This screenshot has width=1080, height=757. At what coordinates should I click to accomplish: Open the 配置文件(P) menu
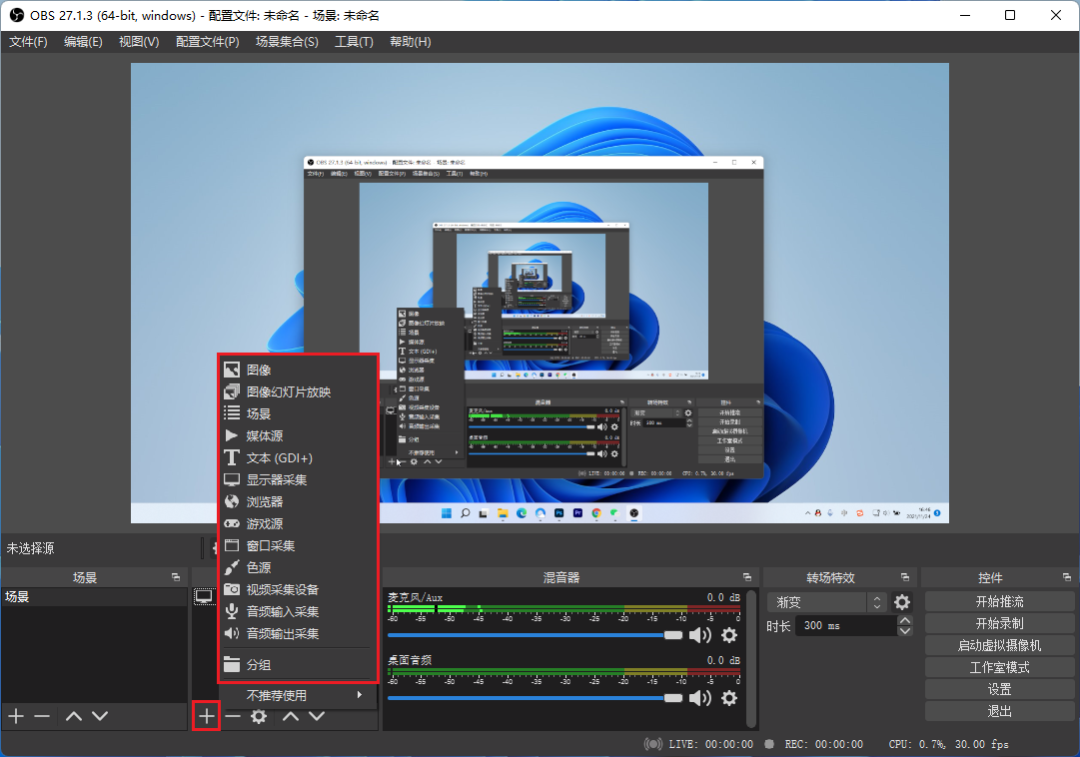pyautogui.click(x=207, y=42)
